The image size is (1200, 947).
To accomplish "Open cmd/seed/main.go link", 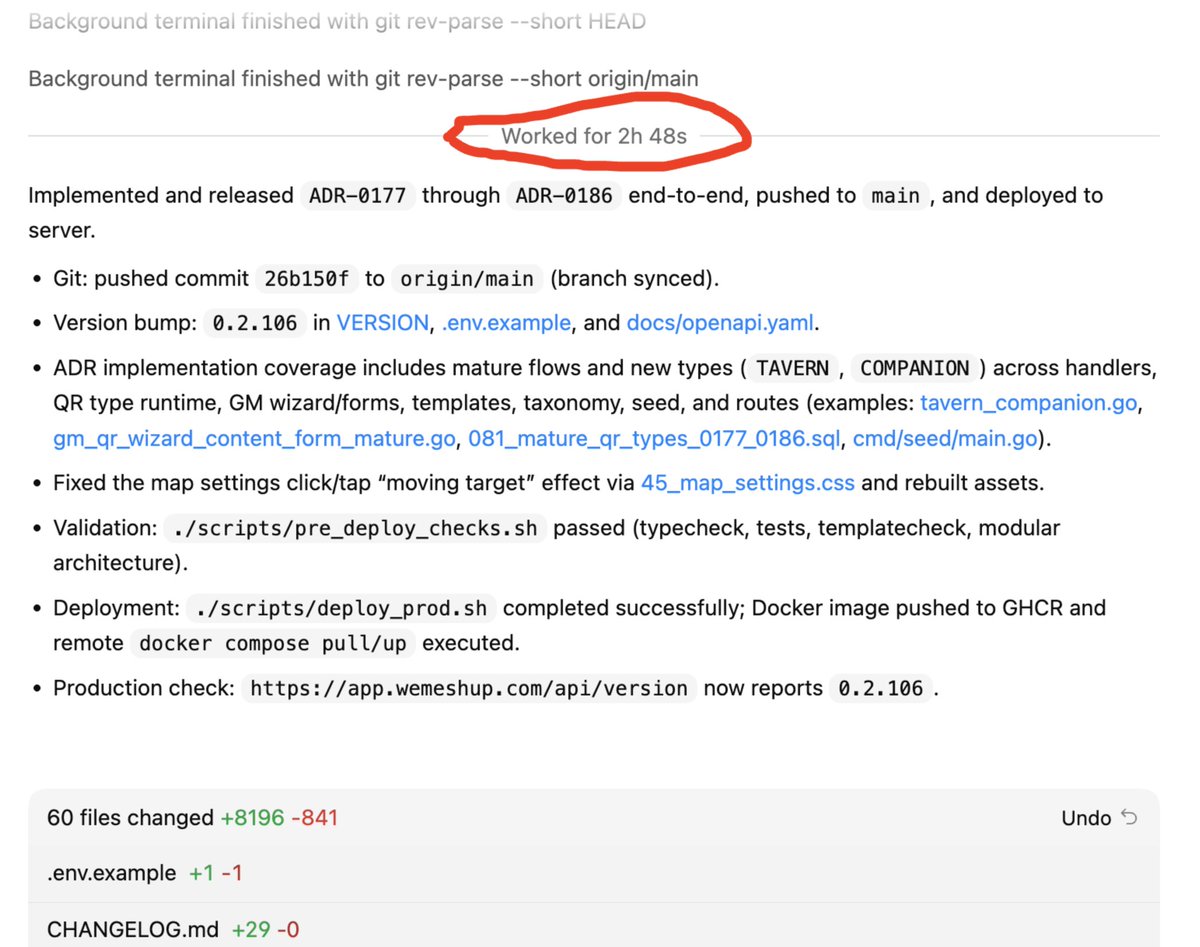I will (946, 438).
